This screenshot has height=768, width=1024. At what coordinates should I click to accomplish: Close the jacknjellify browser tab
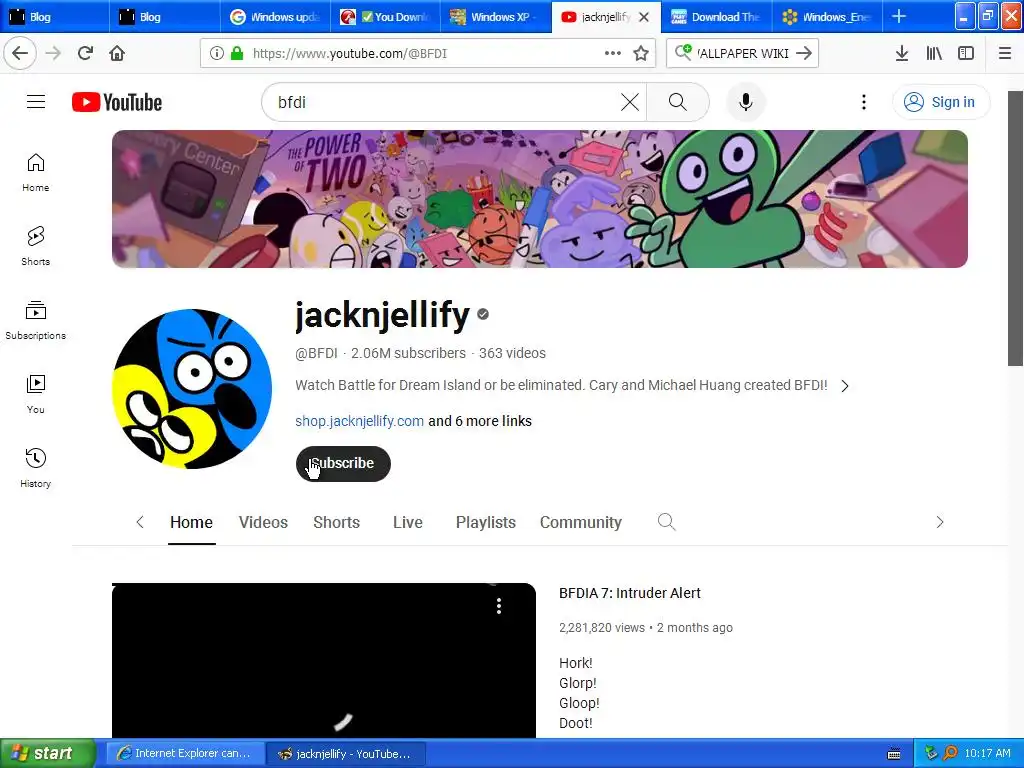[x=644, y=17]
